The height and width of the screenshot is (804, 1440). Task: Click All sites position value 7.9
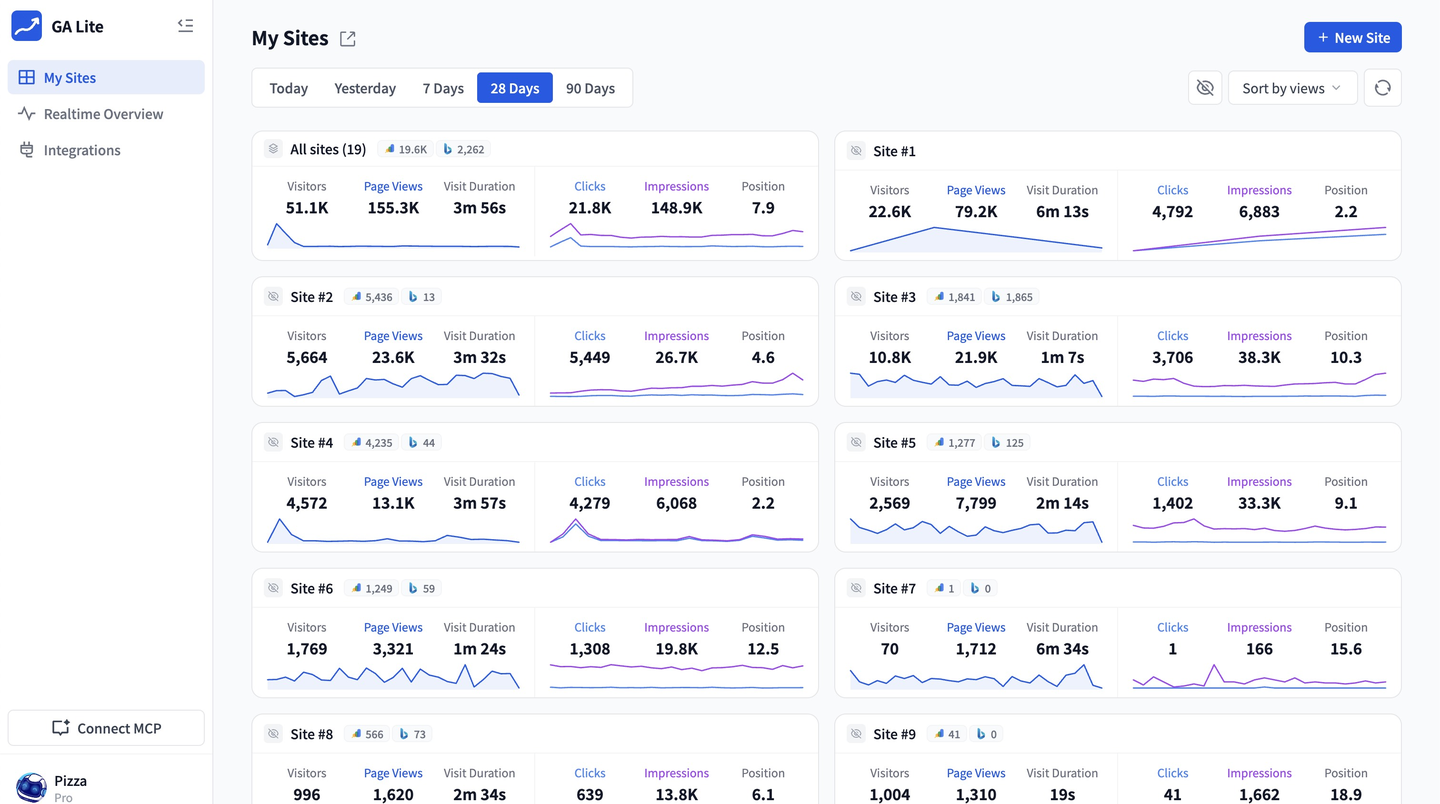pyautogui.click(x=763, y=208)
